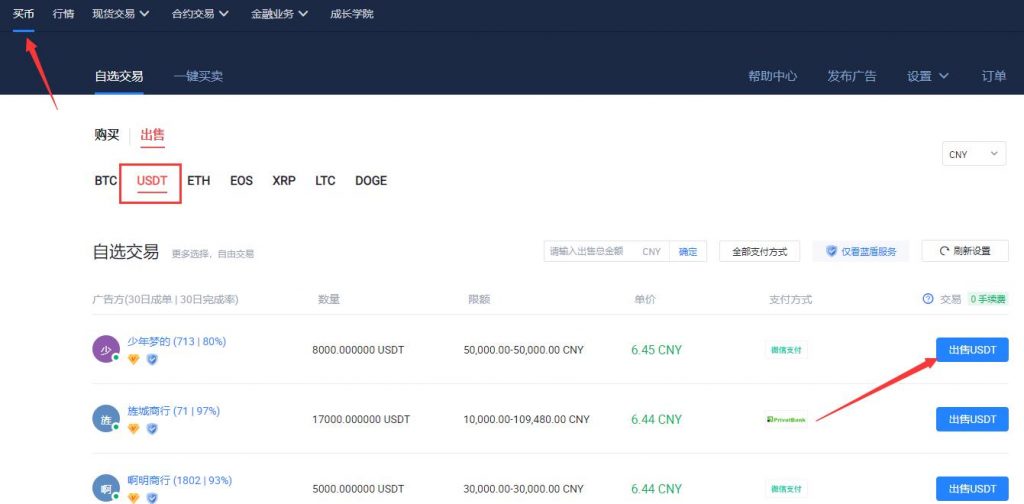
Task: Select the EOS coin tab
Action: (241, 181)
